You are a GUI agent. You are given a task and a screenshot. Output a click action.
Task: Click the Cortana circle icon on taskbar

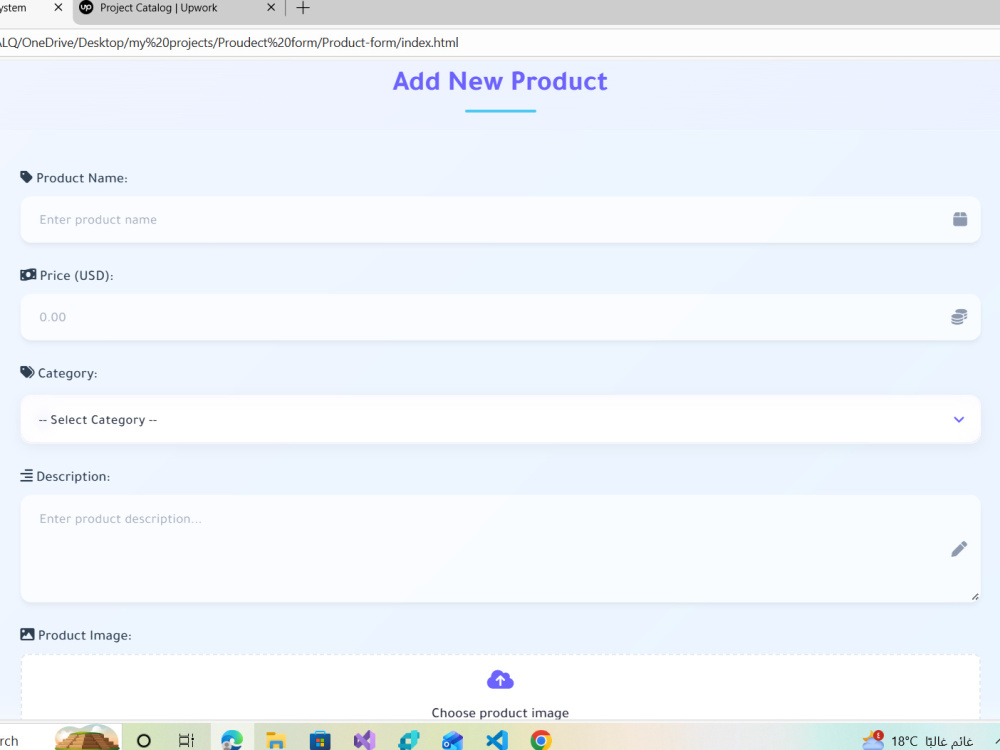(x=144, y=741)
